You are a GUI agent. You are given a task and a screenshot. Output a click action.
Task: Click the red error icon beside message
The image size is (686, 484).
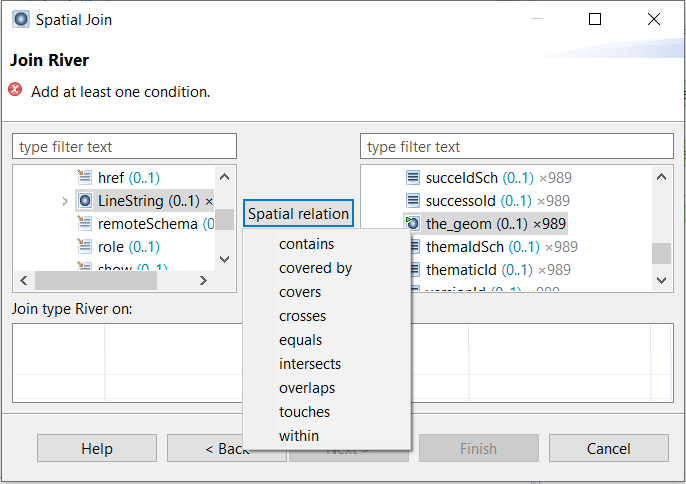[15, 90]
